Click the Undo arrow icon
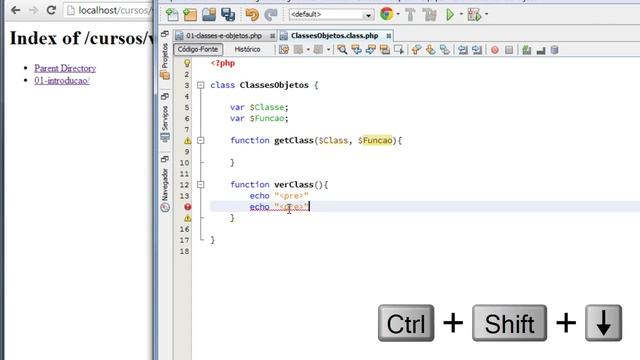This screenshot has width=640, height=360. pos(252,15)
